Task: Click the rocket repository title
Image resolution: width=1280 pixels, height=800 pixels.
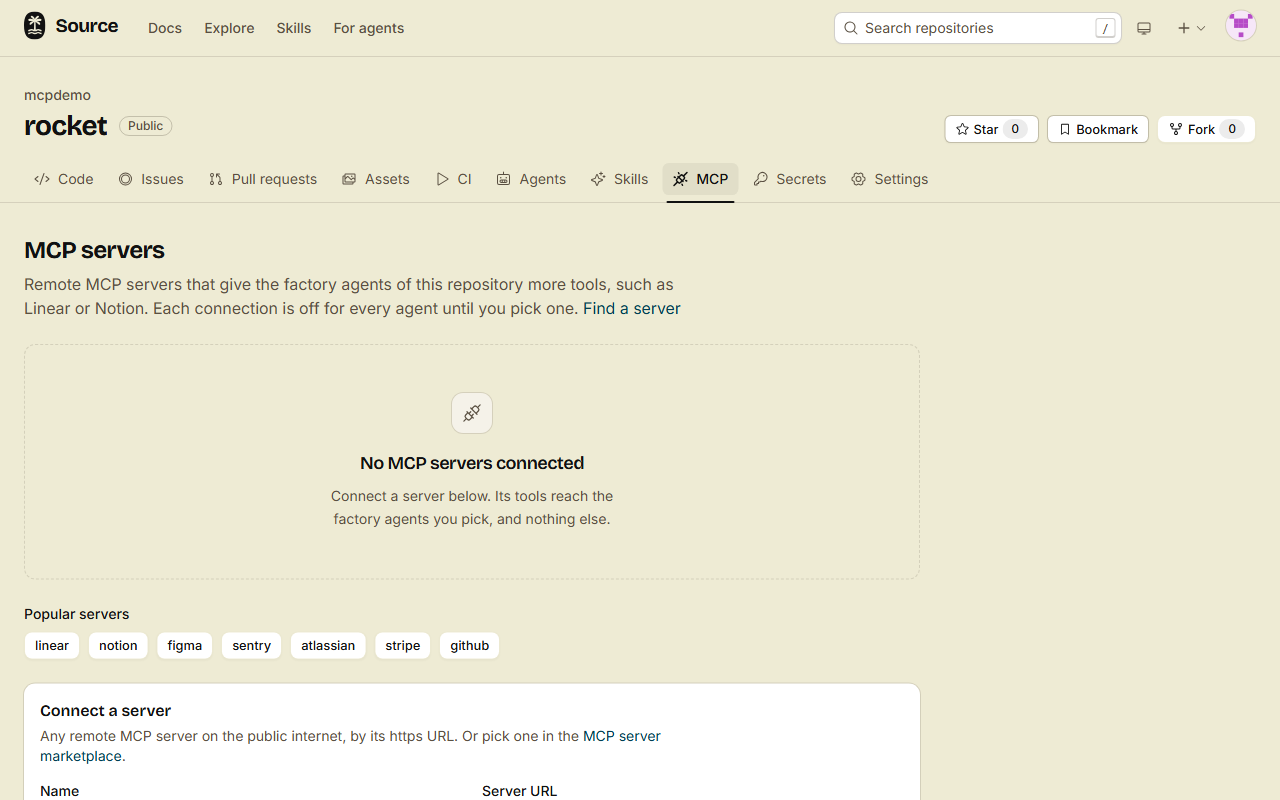Action: click(65, 126)
